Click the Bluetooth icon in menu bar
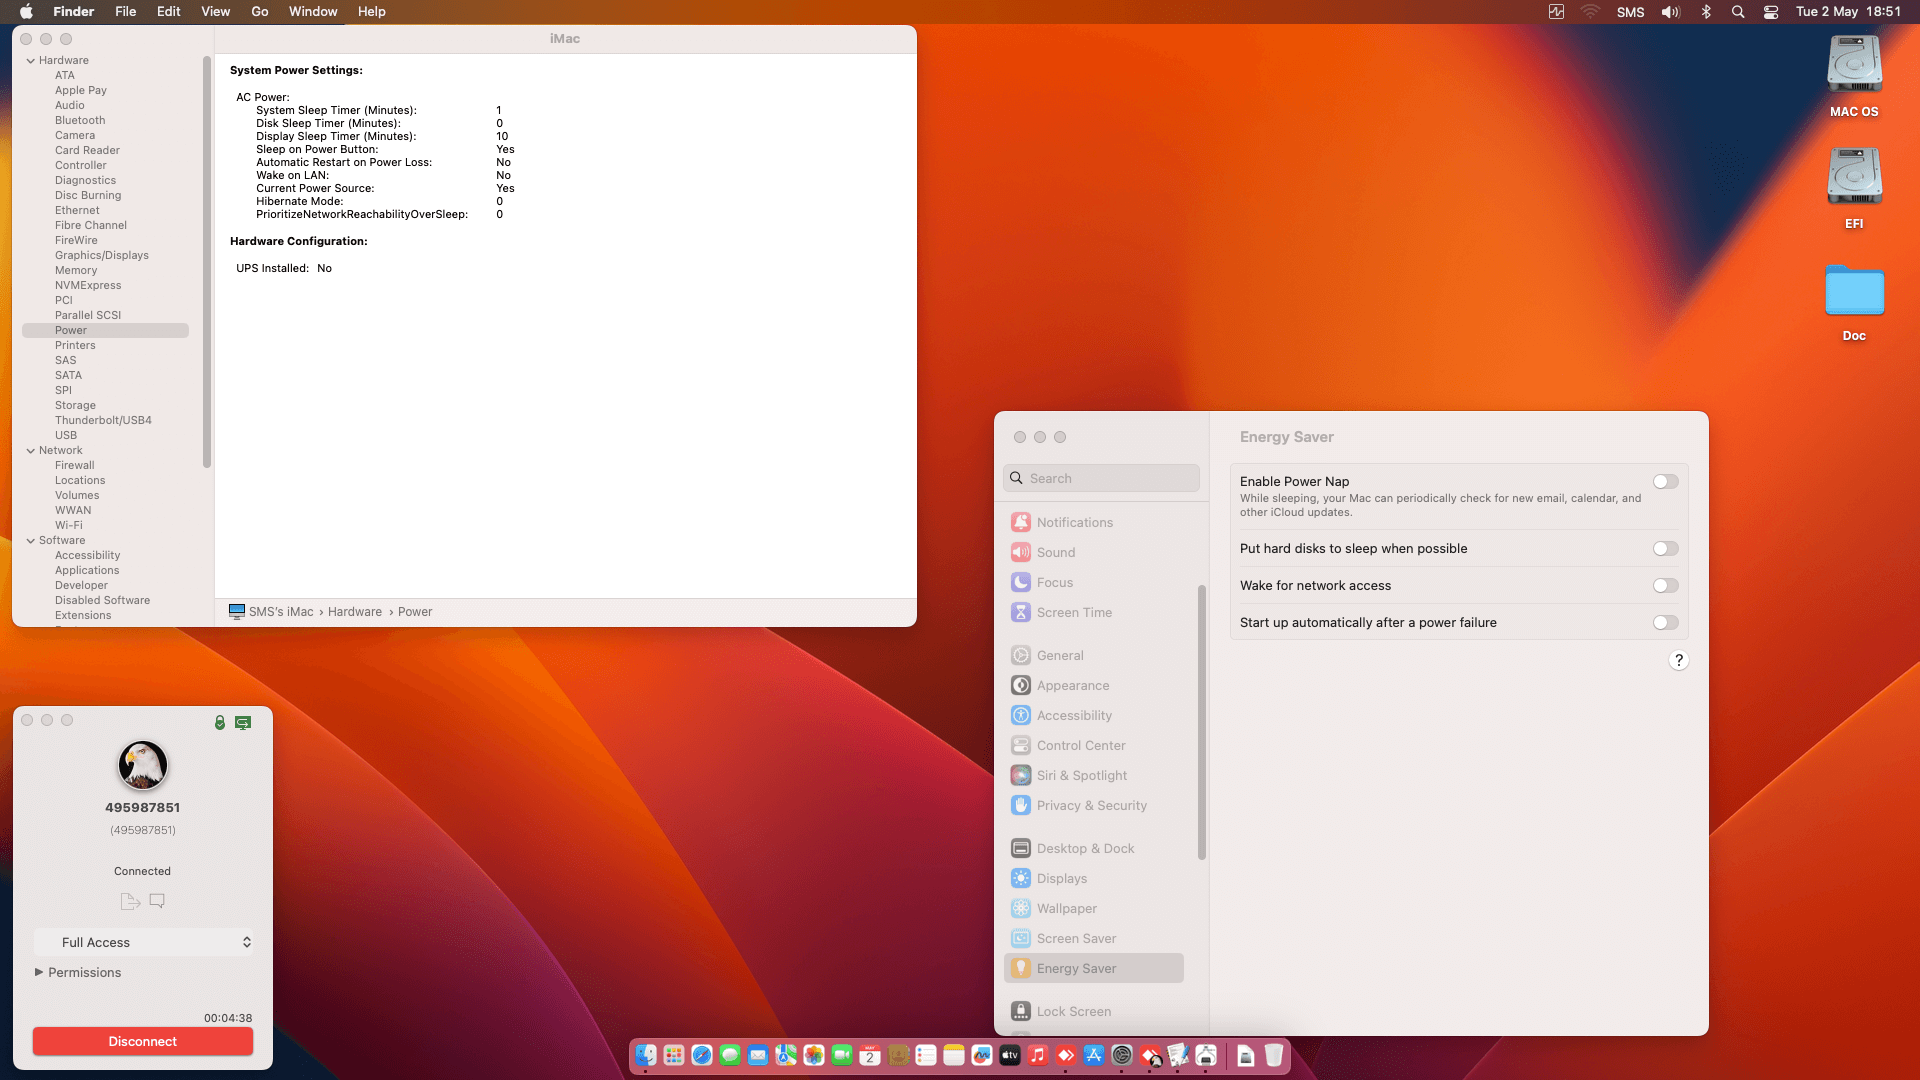 pyautogui.click(x=1706, y=12)
